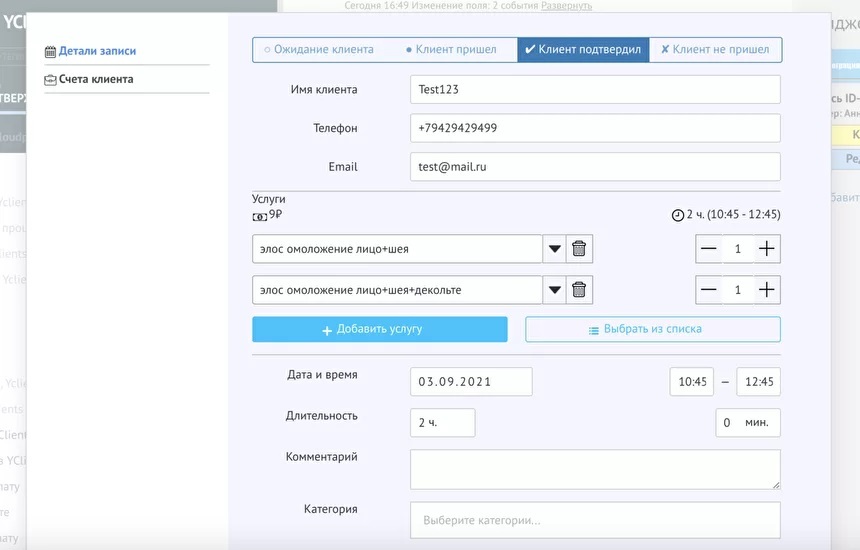Click the Email field containing test@mail.ru
Image resolution: width=860 pixels, height=550 pixels.
click(595, 167)
